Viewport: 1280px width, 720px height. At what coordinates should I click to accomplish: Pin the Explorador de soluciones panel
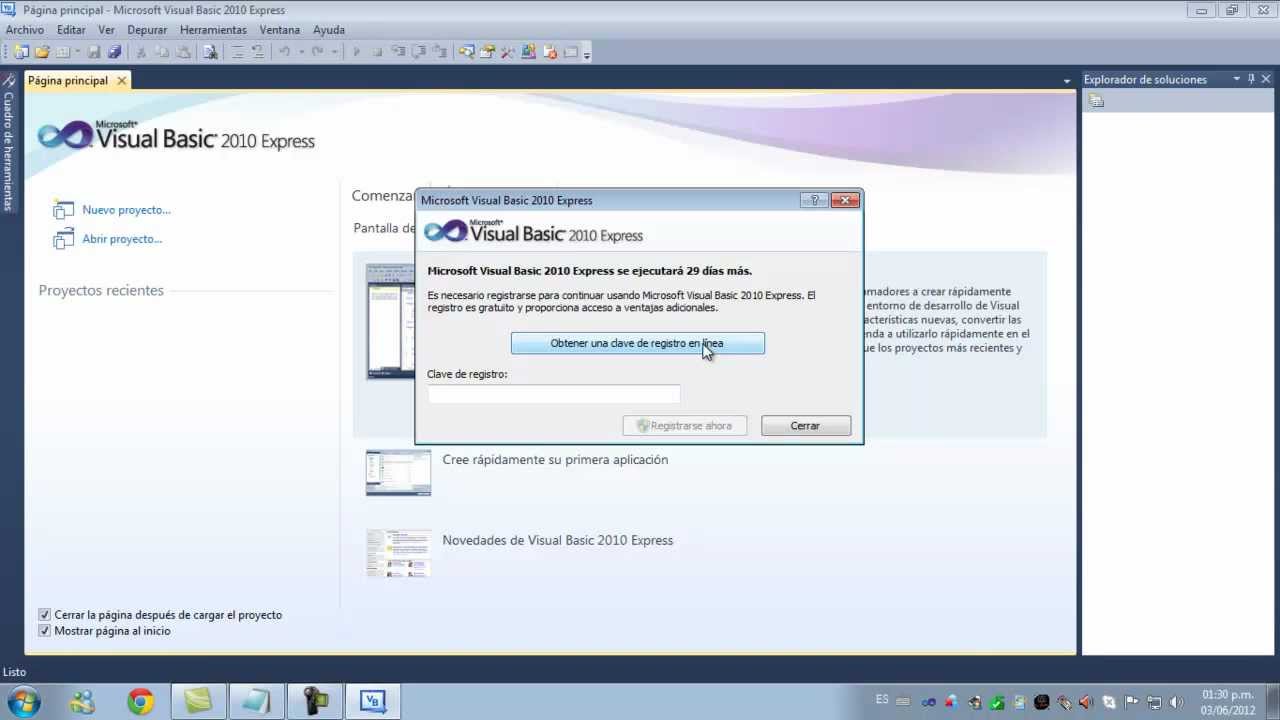1251,79
